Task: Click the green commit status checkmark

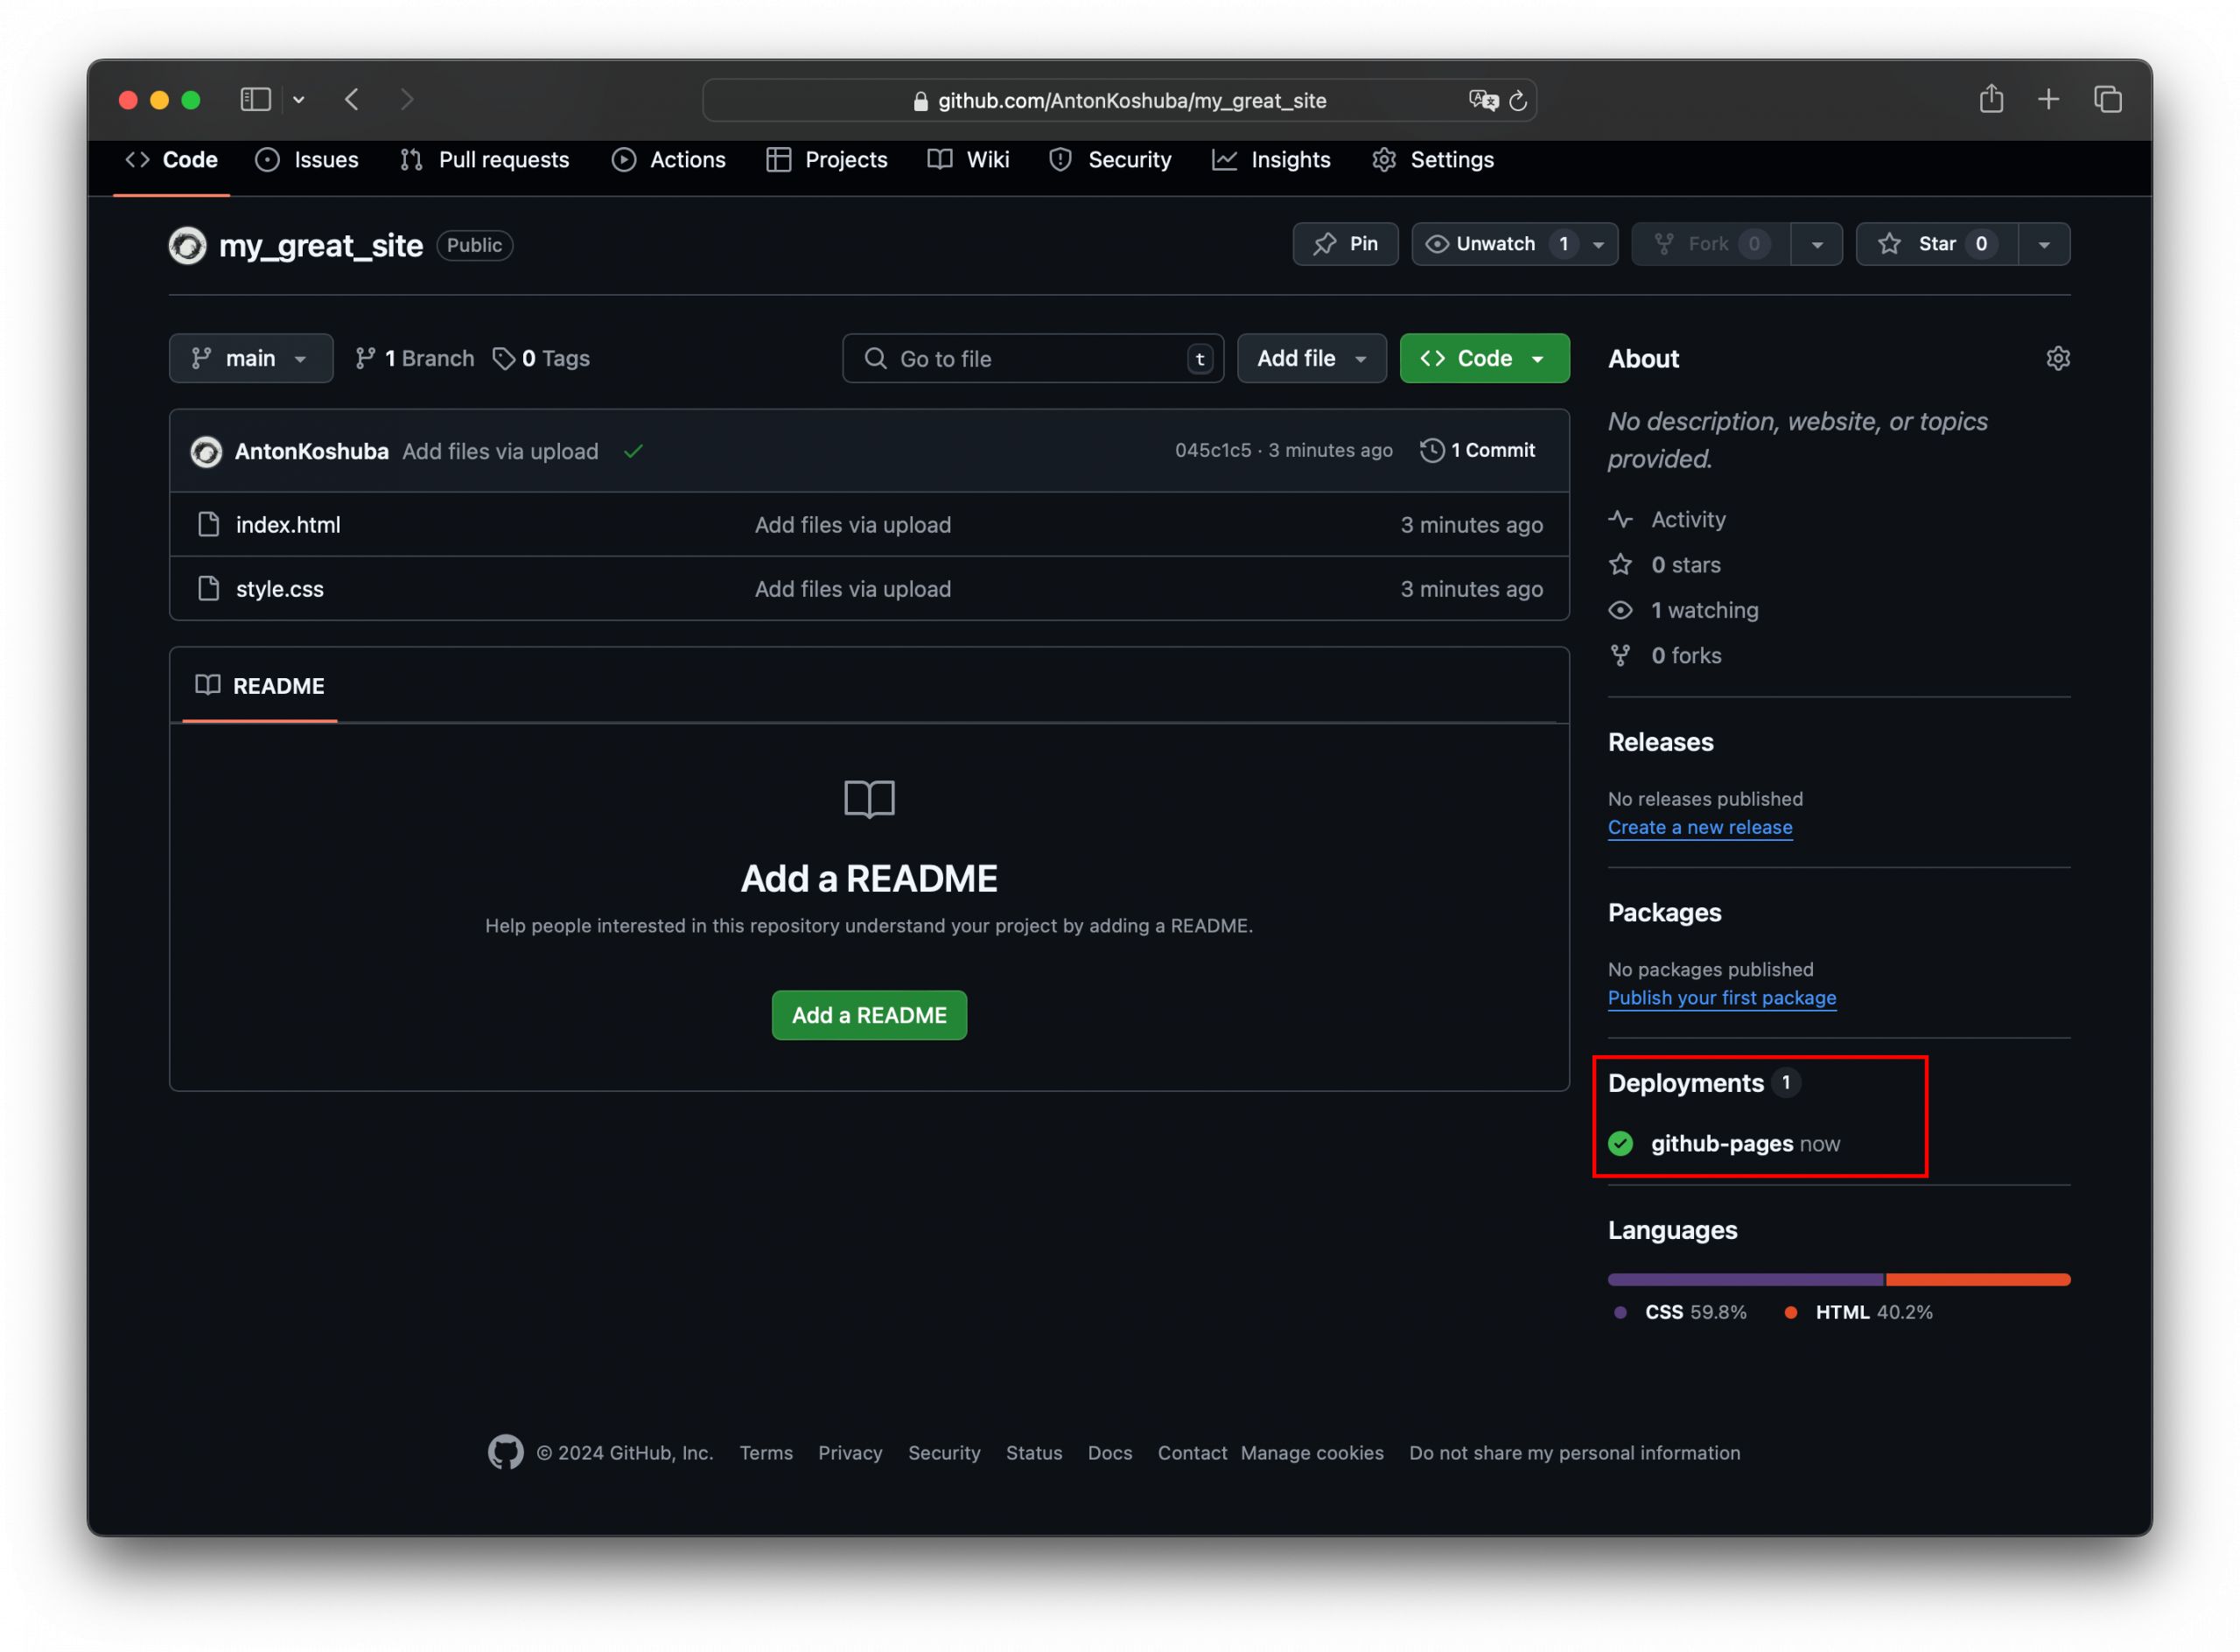Action: (x=633, y=452)
